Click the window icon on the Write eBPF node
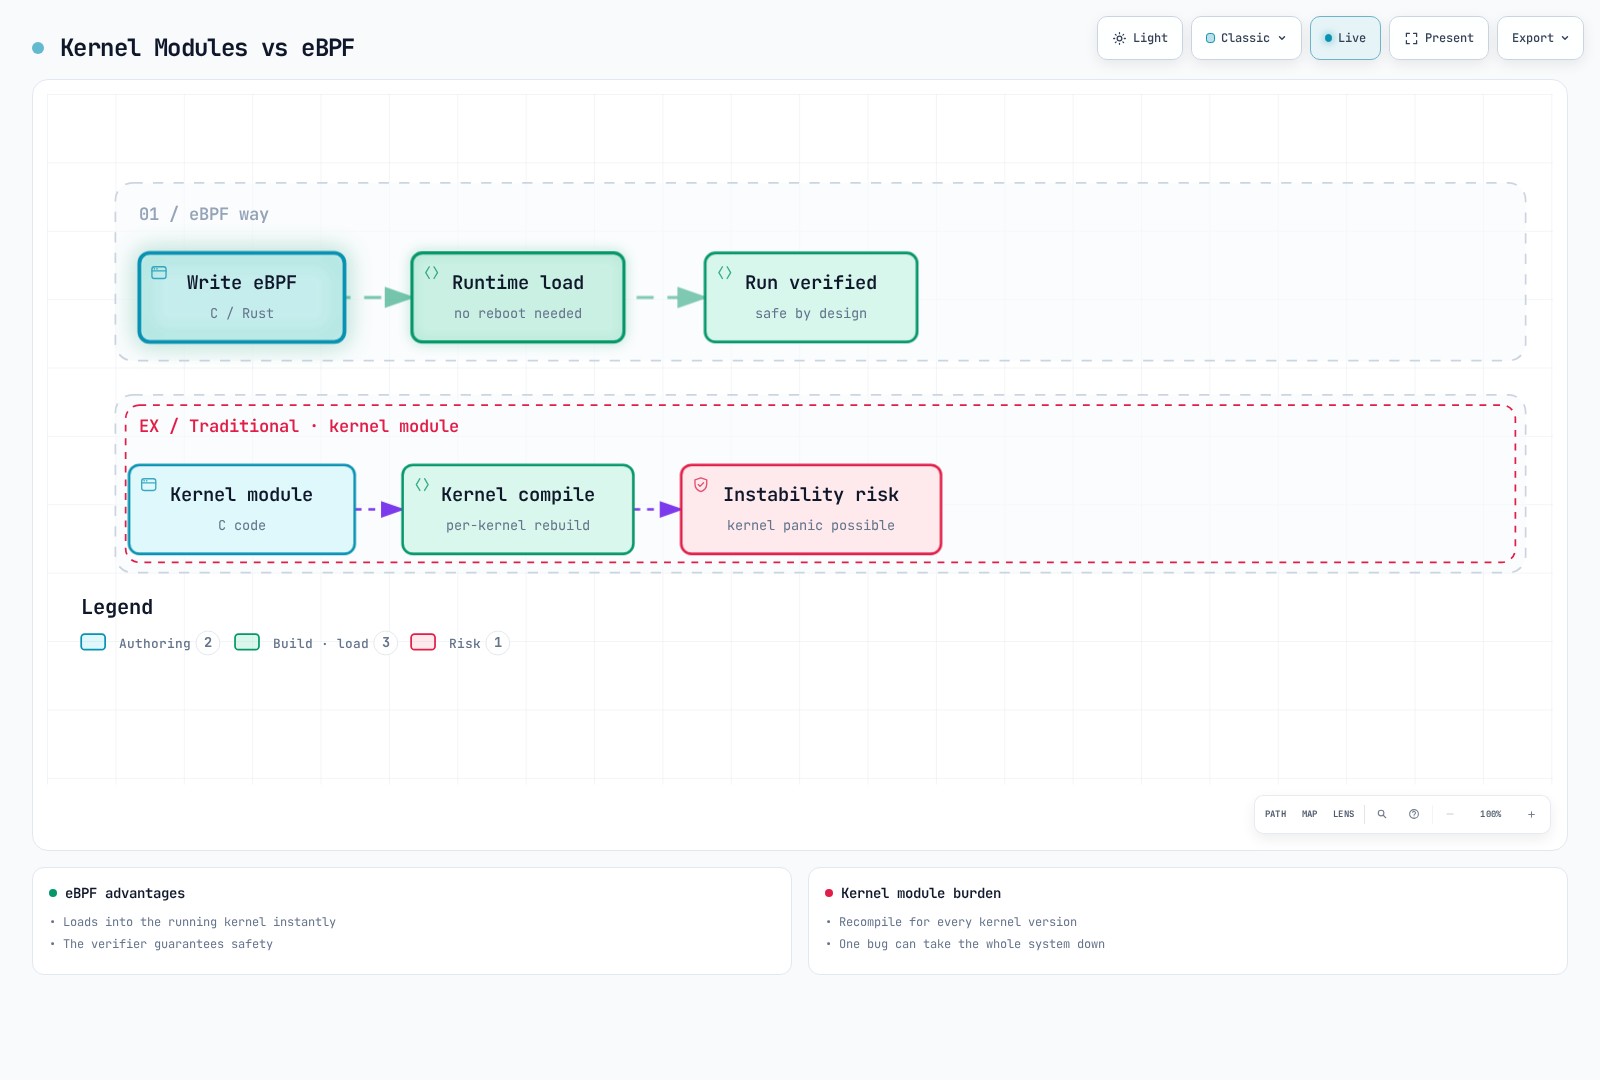Viewport: 1600px width, 1080px height. [159, 272]
